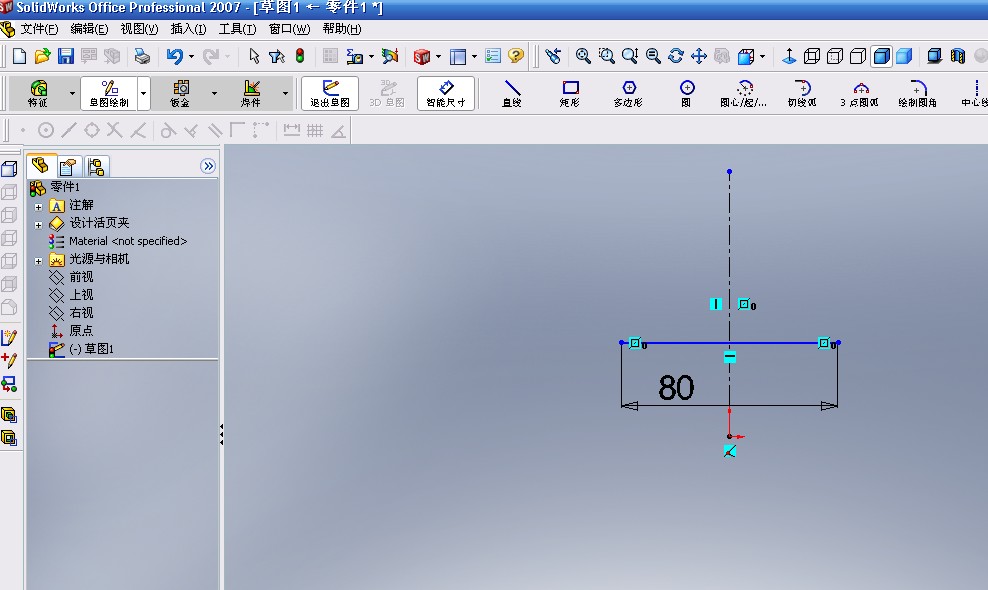Toggle the Section View icon
This screenshot has width=988, height=590.
pyautogui.click(x=958, y=56)
